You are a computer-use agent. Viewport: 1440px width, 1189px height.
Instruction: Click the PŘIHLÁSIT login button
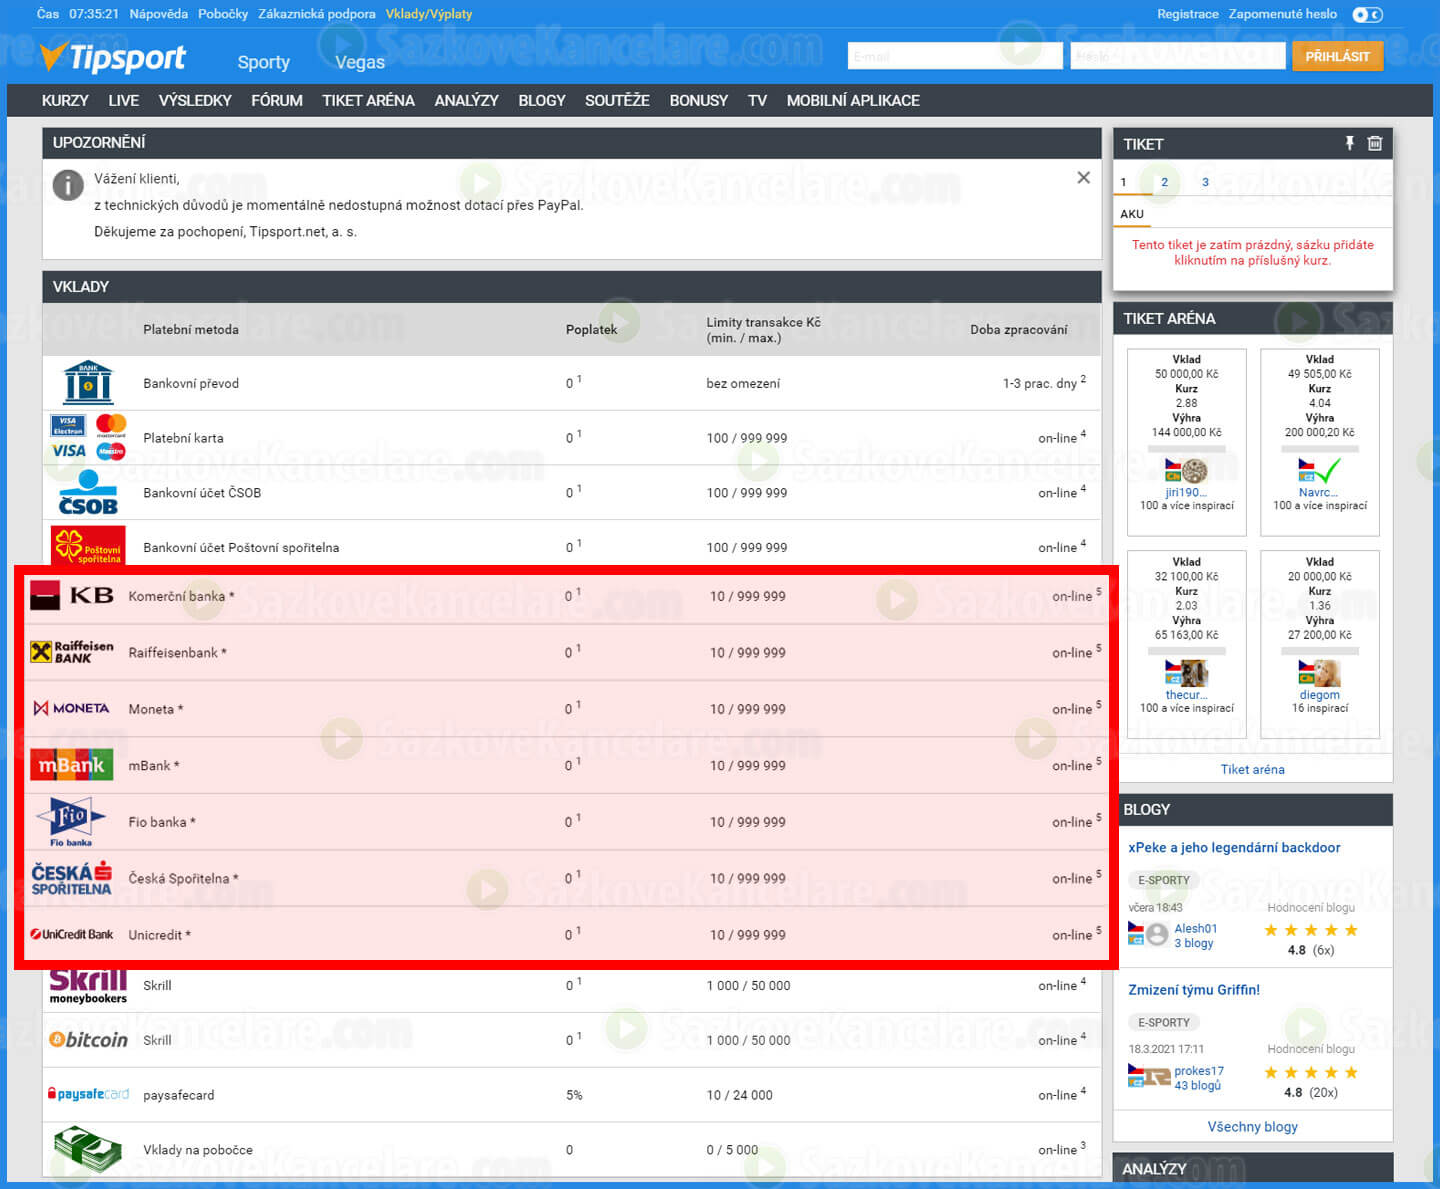pos(1337,56)
